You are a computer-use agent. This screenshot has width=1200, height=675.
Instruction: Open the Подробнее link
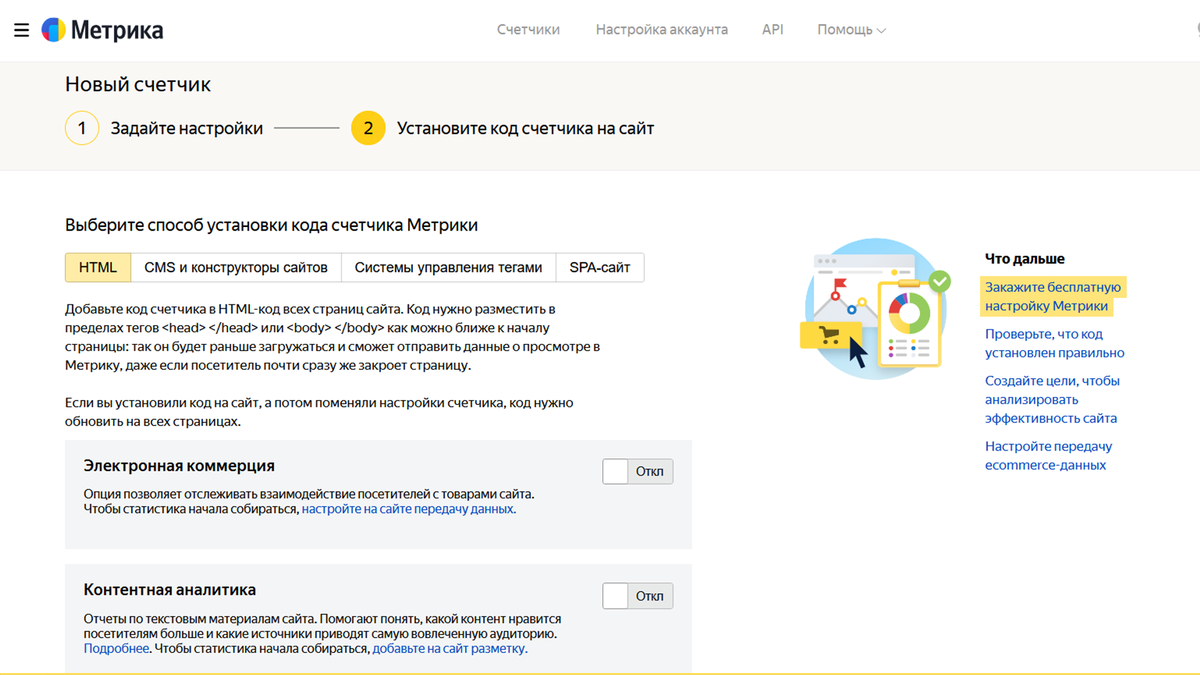click(116, 649)
